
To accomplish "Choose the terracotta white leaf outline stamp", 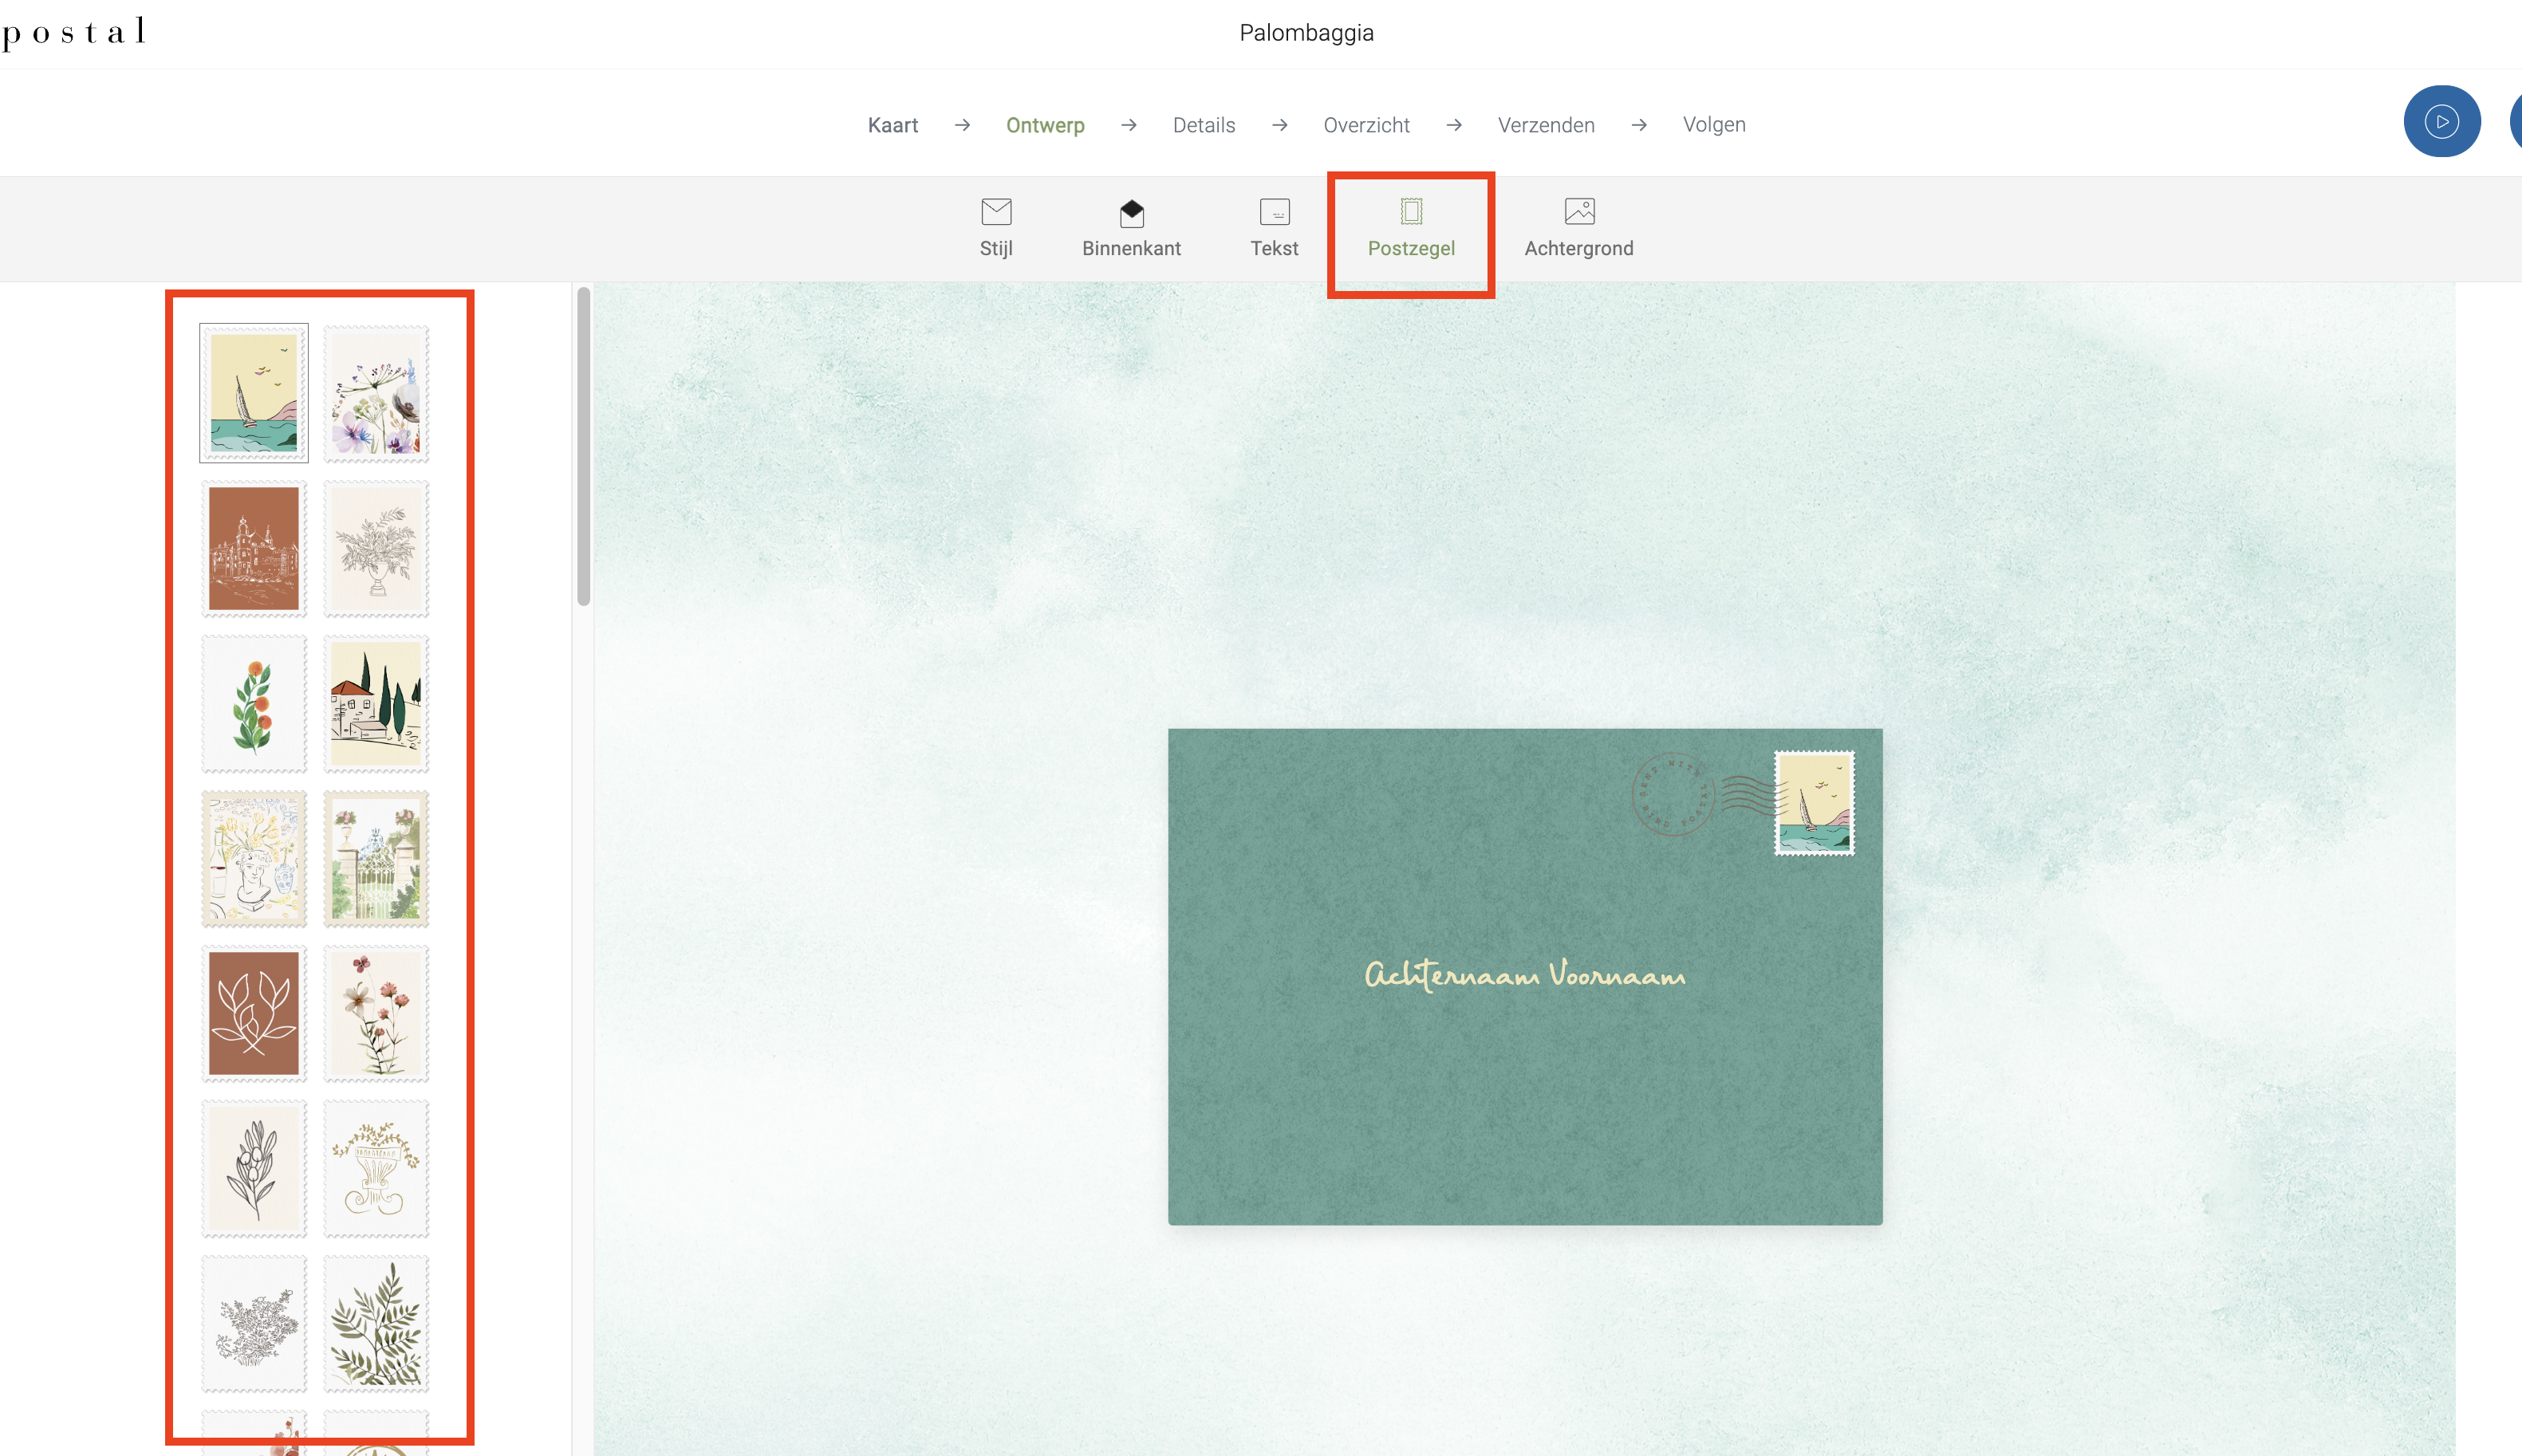I will pyautogui.click(x=254, y=1013).
